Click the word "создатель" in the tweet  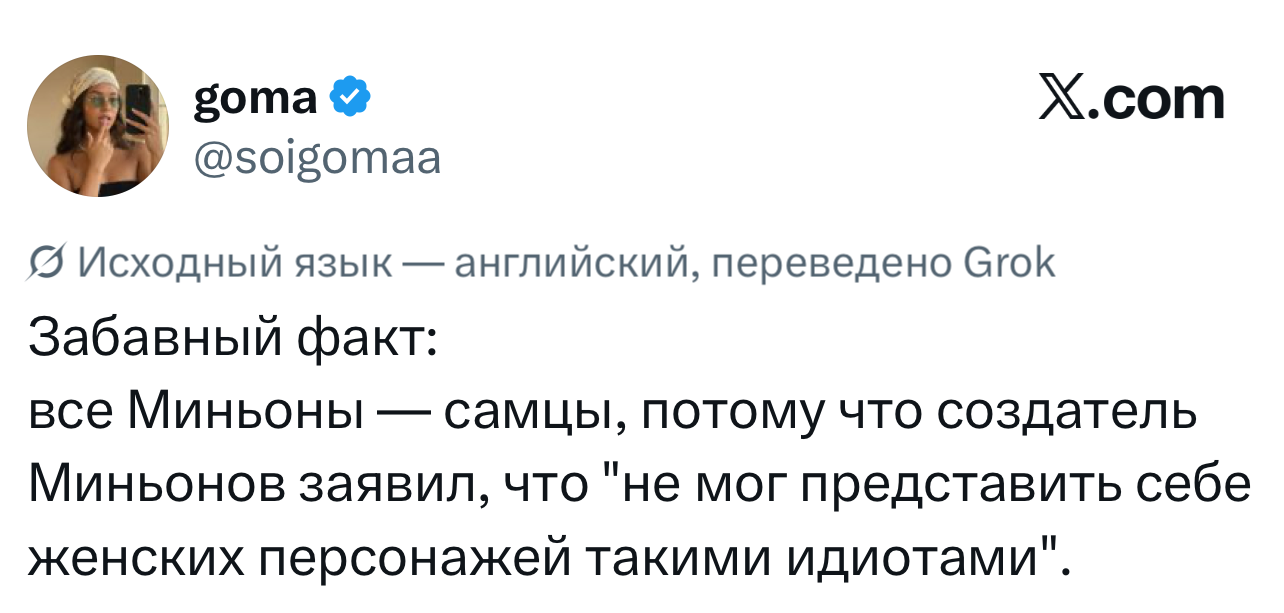pos(1088,413)
